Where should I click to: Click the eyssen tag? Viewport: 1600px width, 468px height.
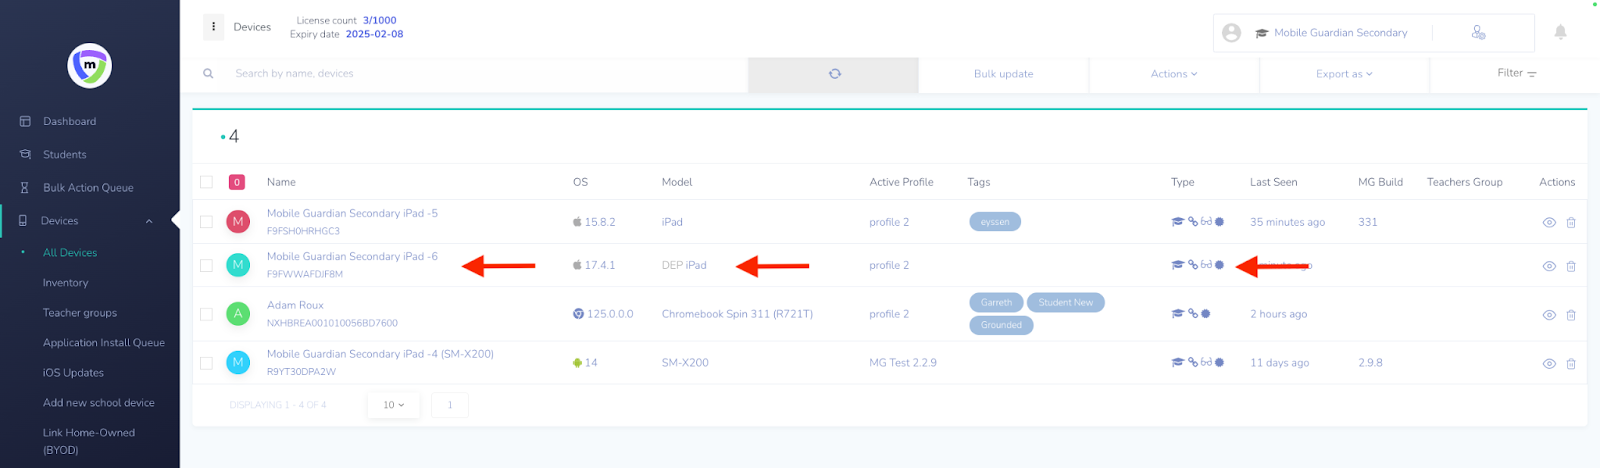coord(995,222)
